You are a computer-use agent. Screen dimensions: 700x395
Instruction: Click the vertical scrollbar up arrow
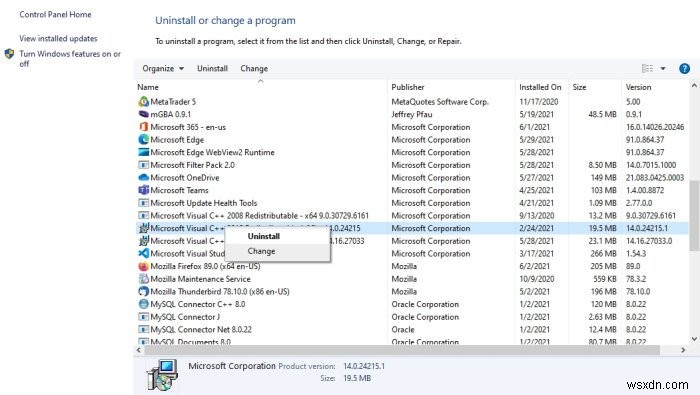coord(694,85)
